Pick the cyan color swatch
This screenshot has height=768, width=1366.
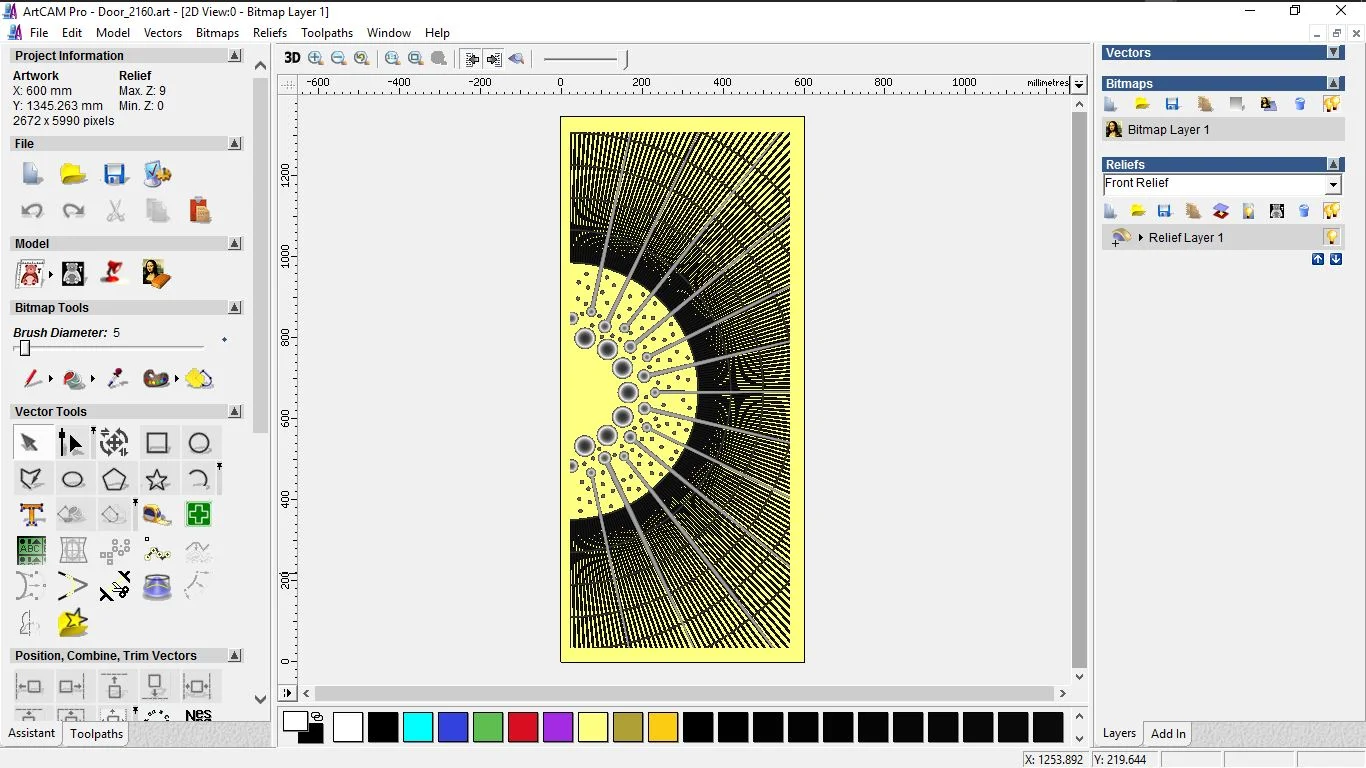(418, 727)
